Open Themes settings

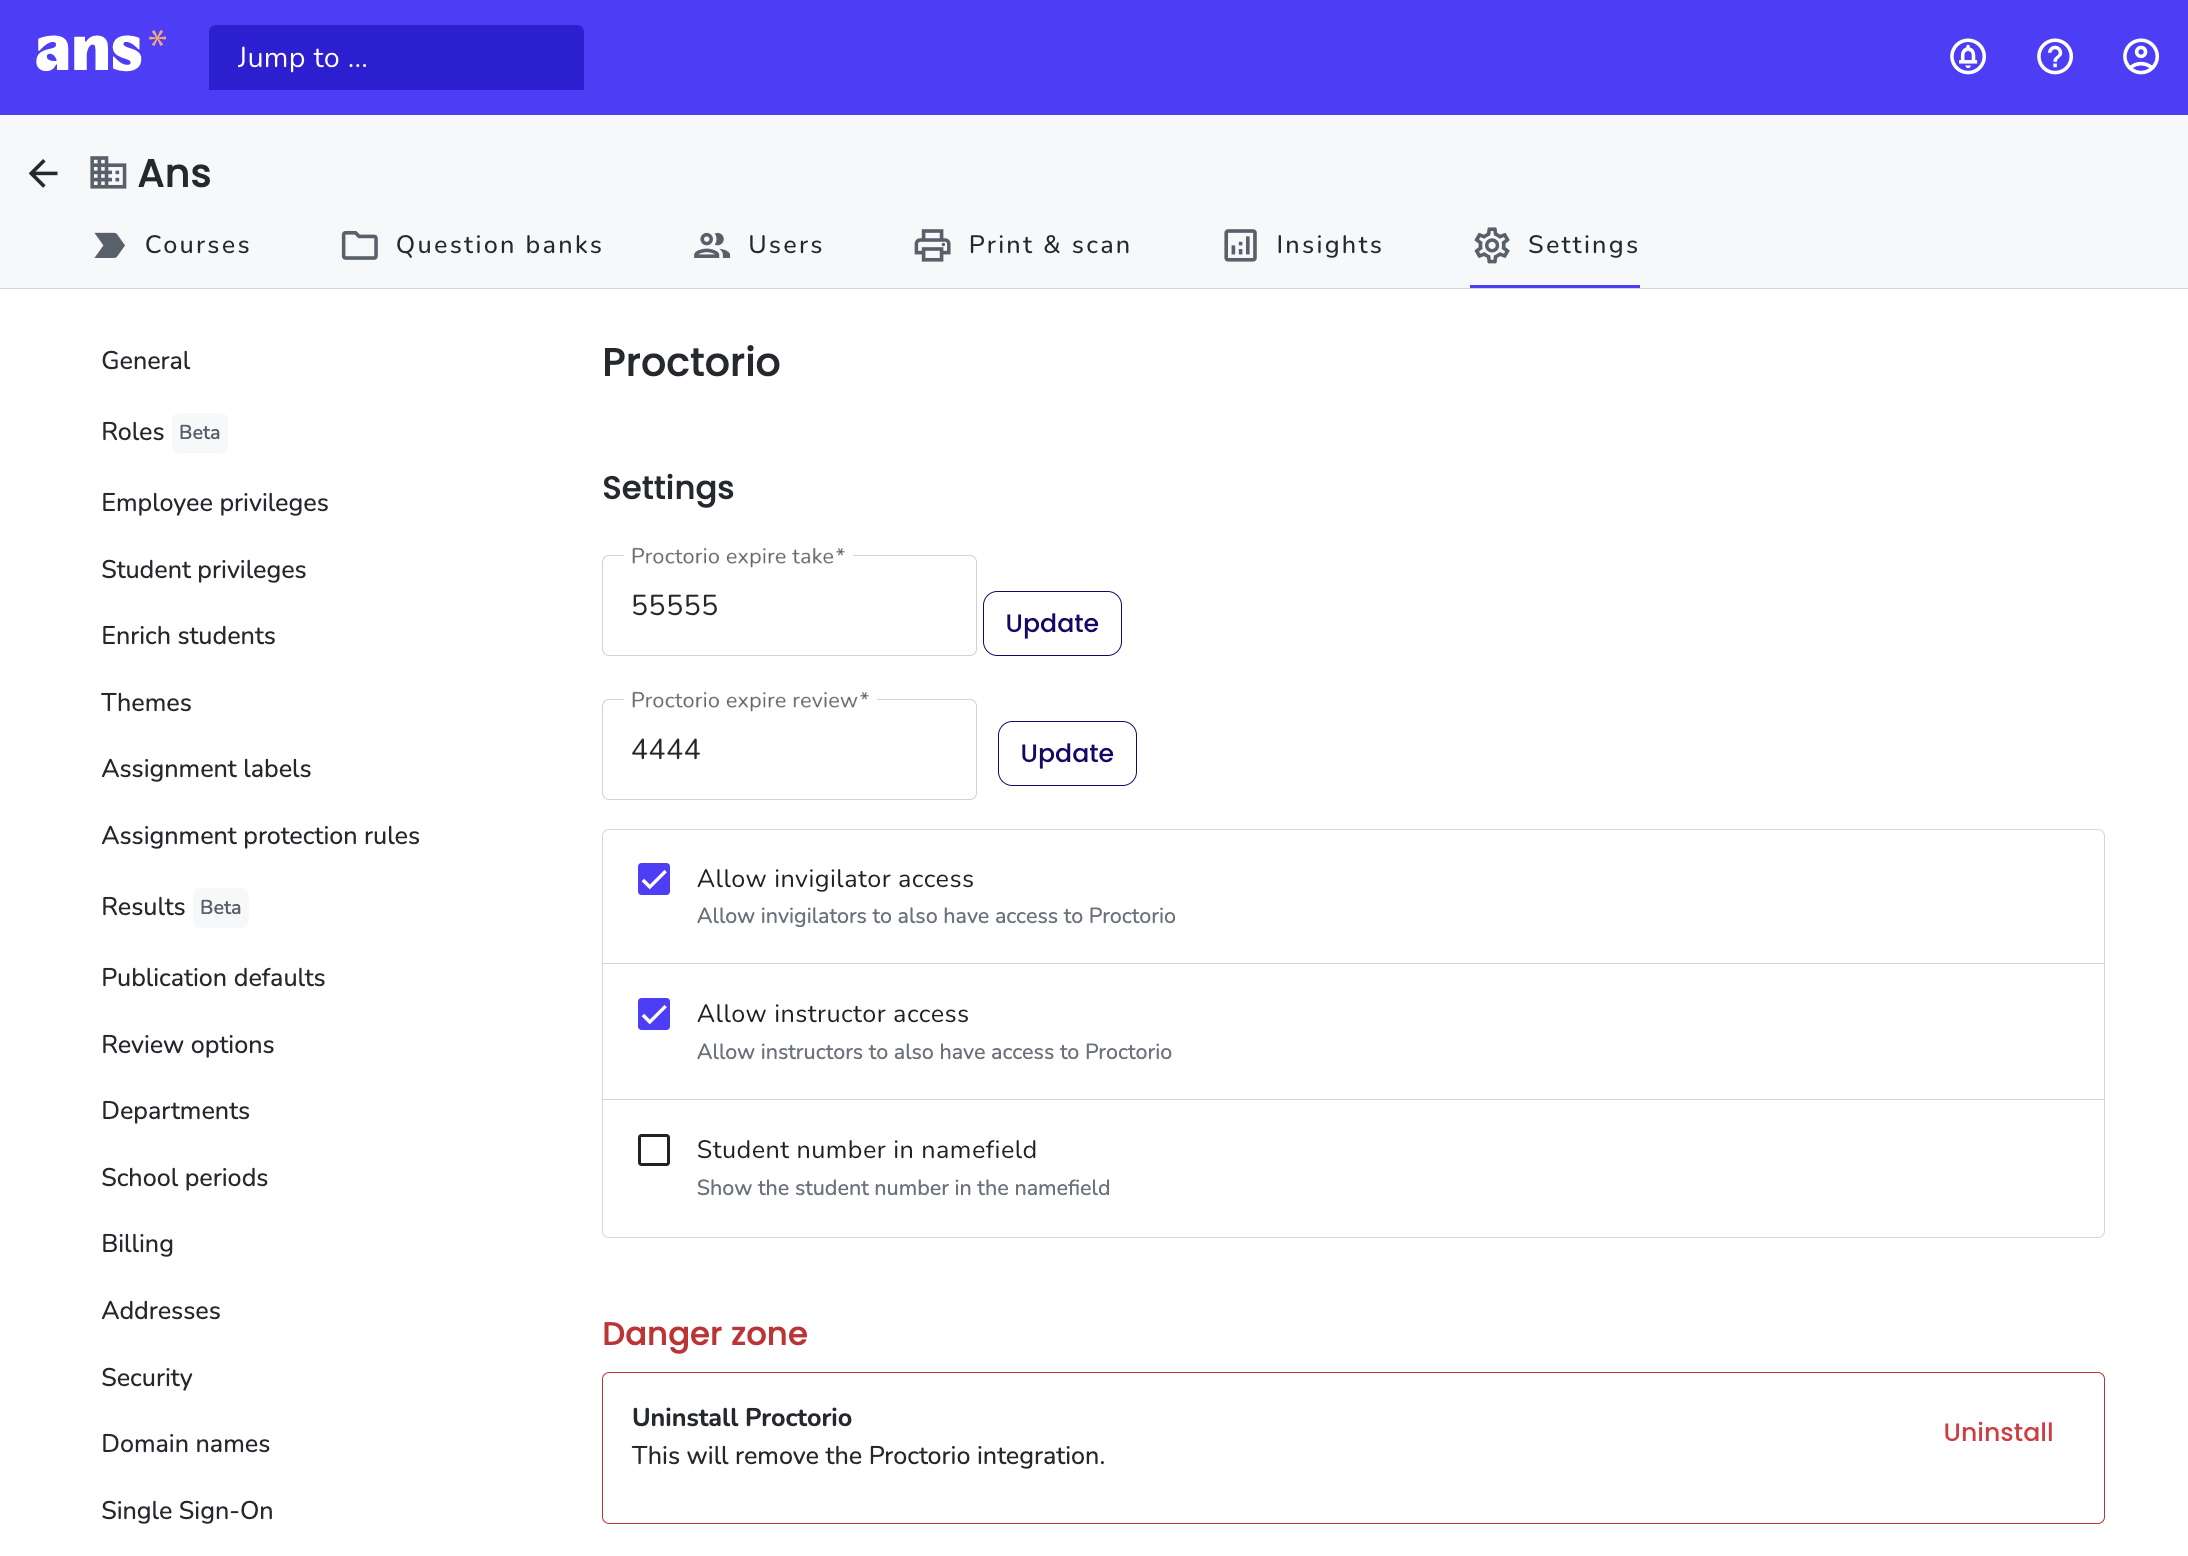click(x=146, y=703)
